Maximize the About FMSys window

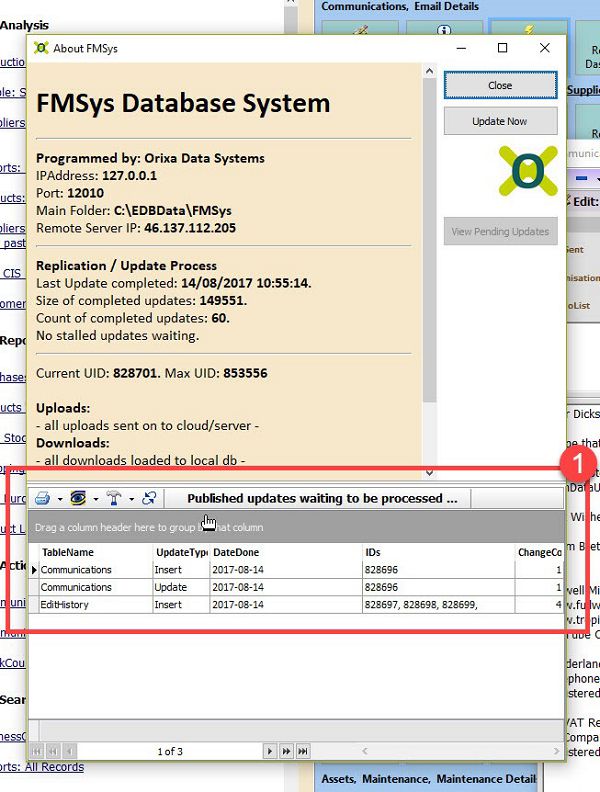click(503, 48)
